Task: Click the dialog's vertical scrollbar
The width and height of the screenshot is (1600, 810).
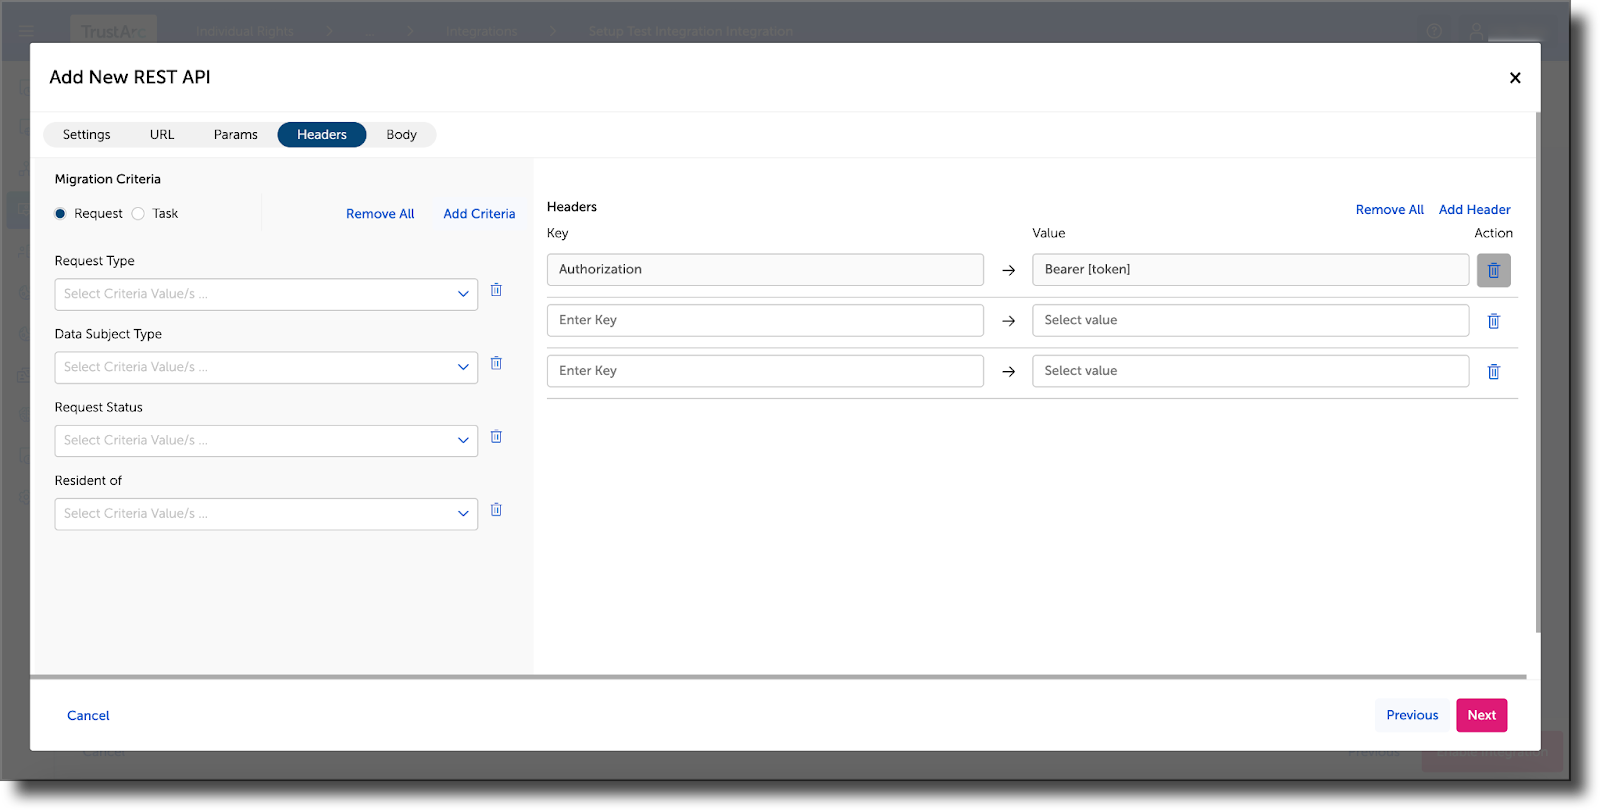Action: [x=1538, y=372]
